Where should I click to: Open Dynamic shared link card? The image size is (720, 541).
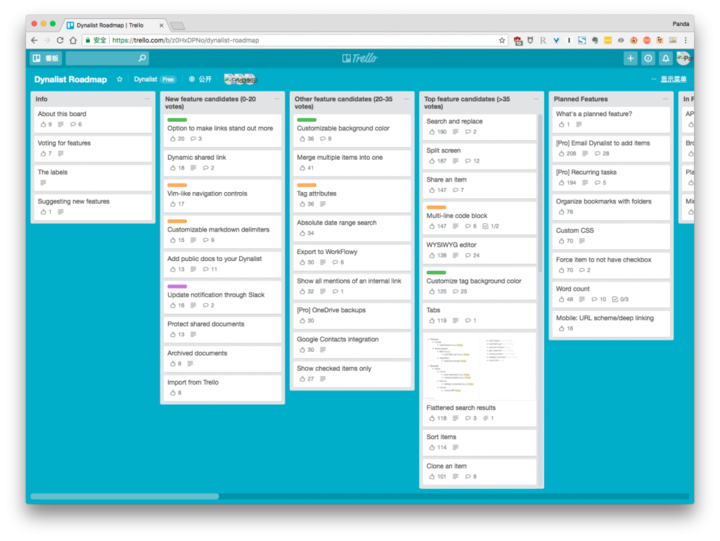point(222,163)
